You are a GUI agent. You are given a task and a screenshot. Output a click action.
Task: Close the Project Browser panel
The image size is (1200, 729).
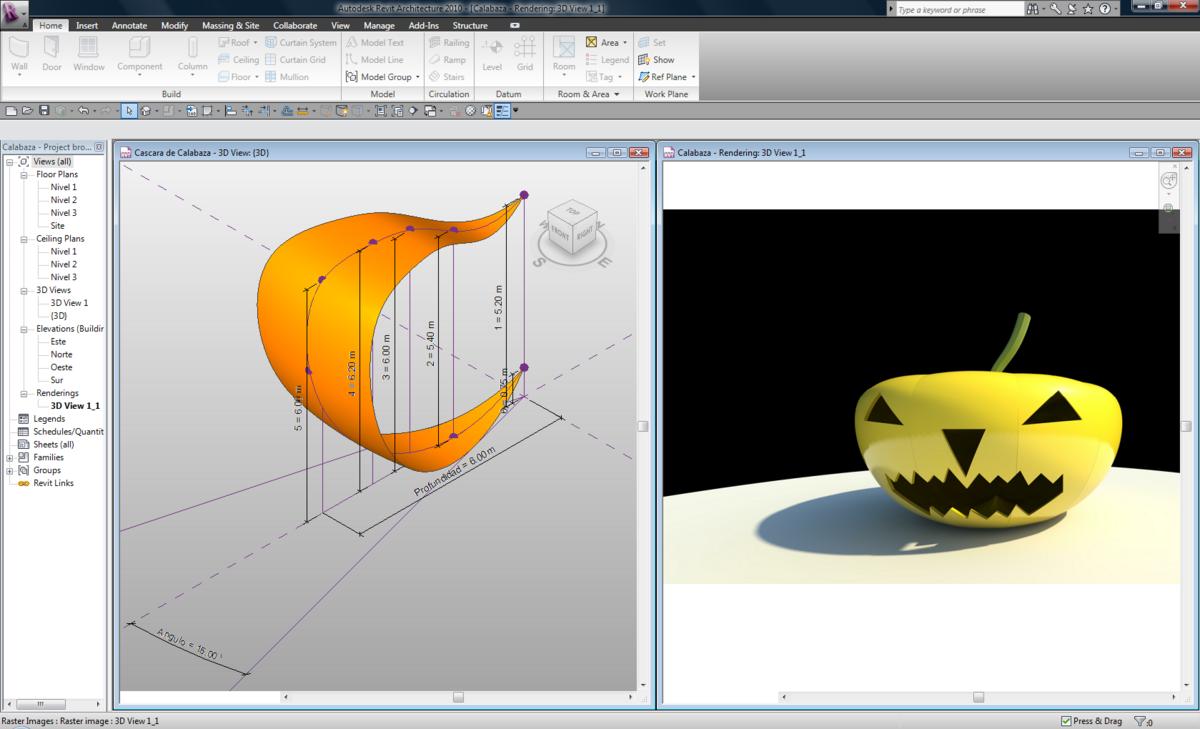point(100,146)
